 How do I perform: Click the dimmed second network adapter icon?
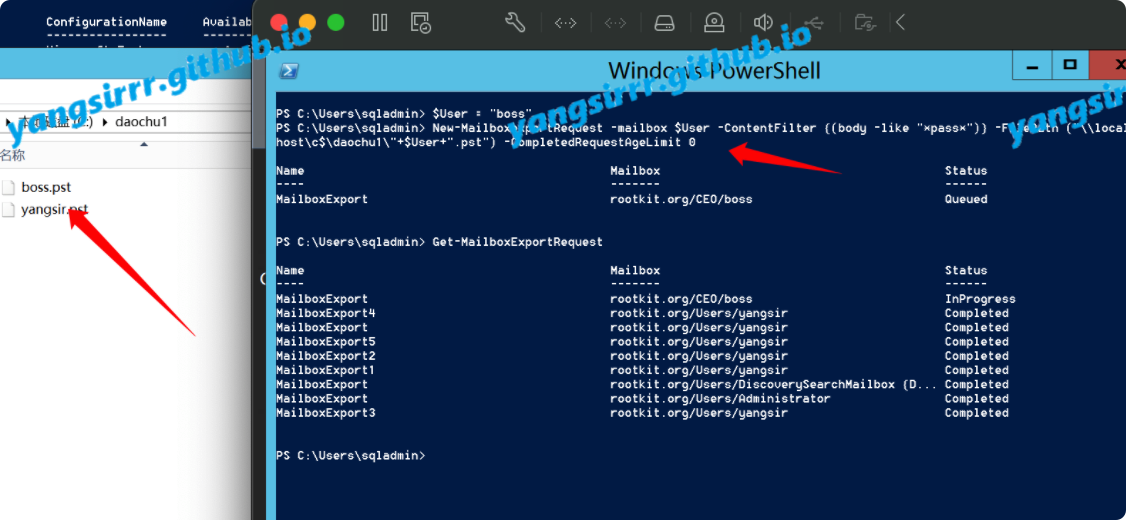pyautogui.click(x=615, y=23)
